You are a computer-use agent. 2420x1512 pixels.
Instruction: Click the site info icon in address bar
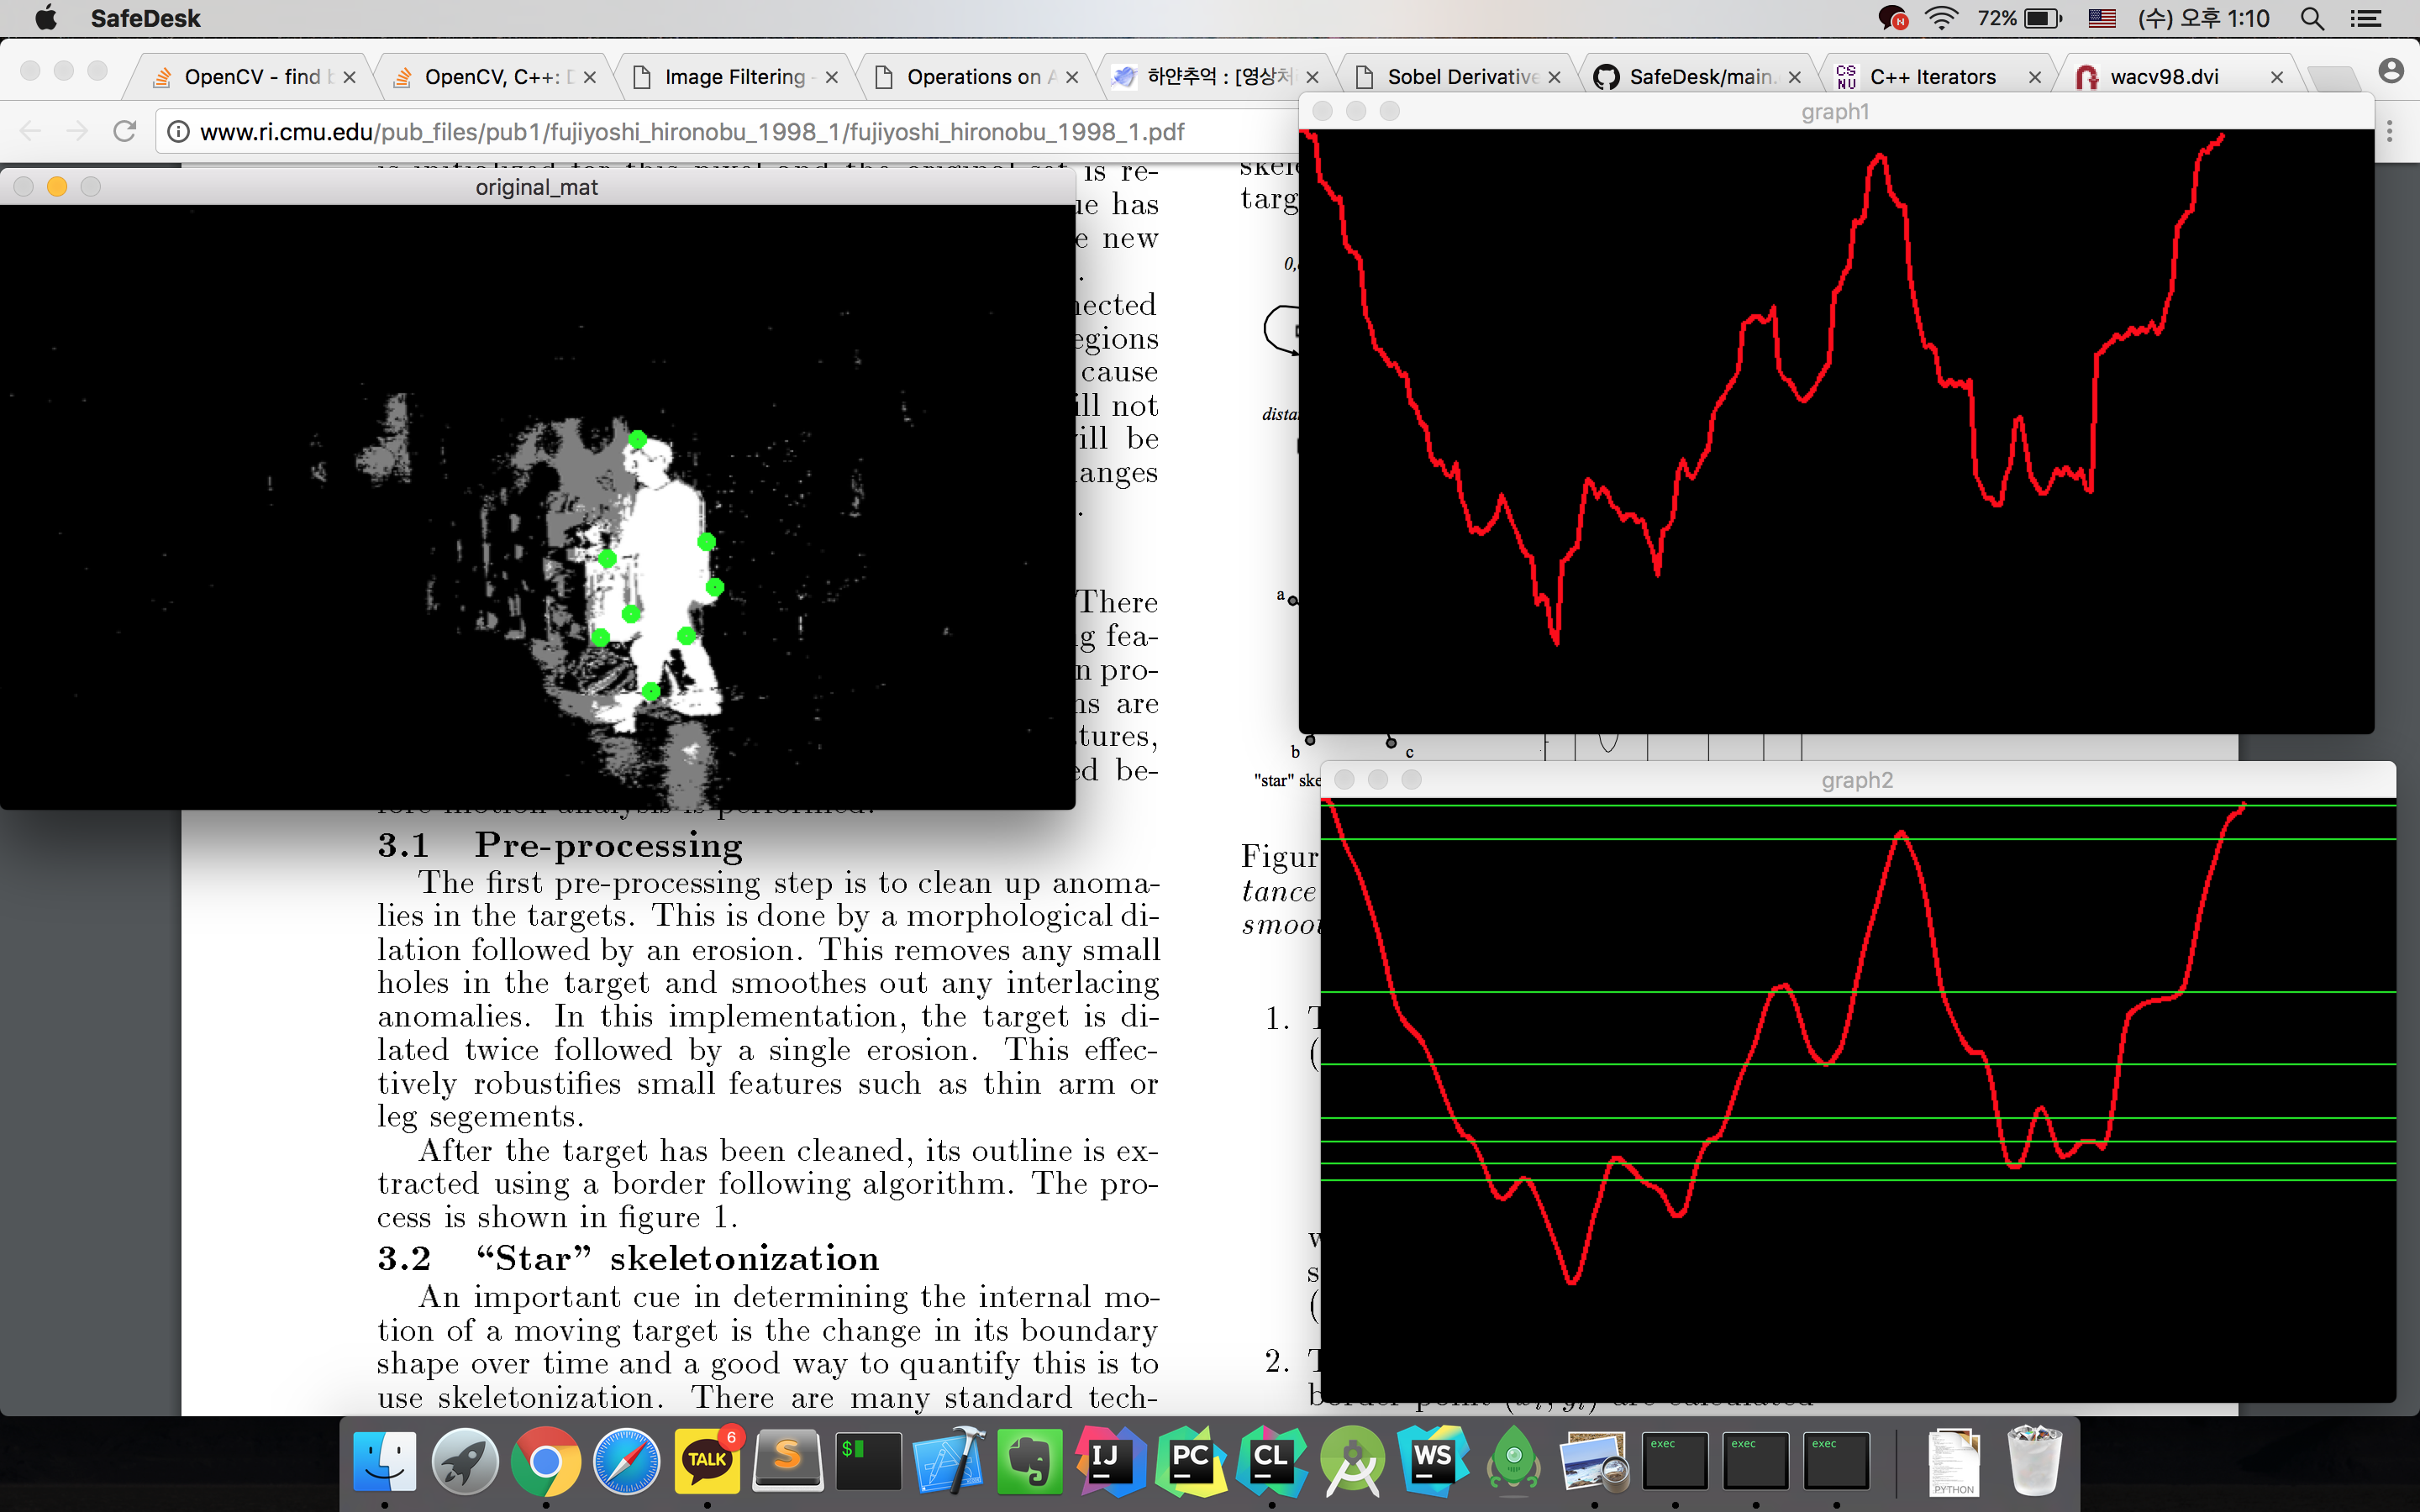click(179, 131)
